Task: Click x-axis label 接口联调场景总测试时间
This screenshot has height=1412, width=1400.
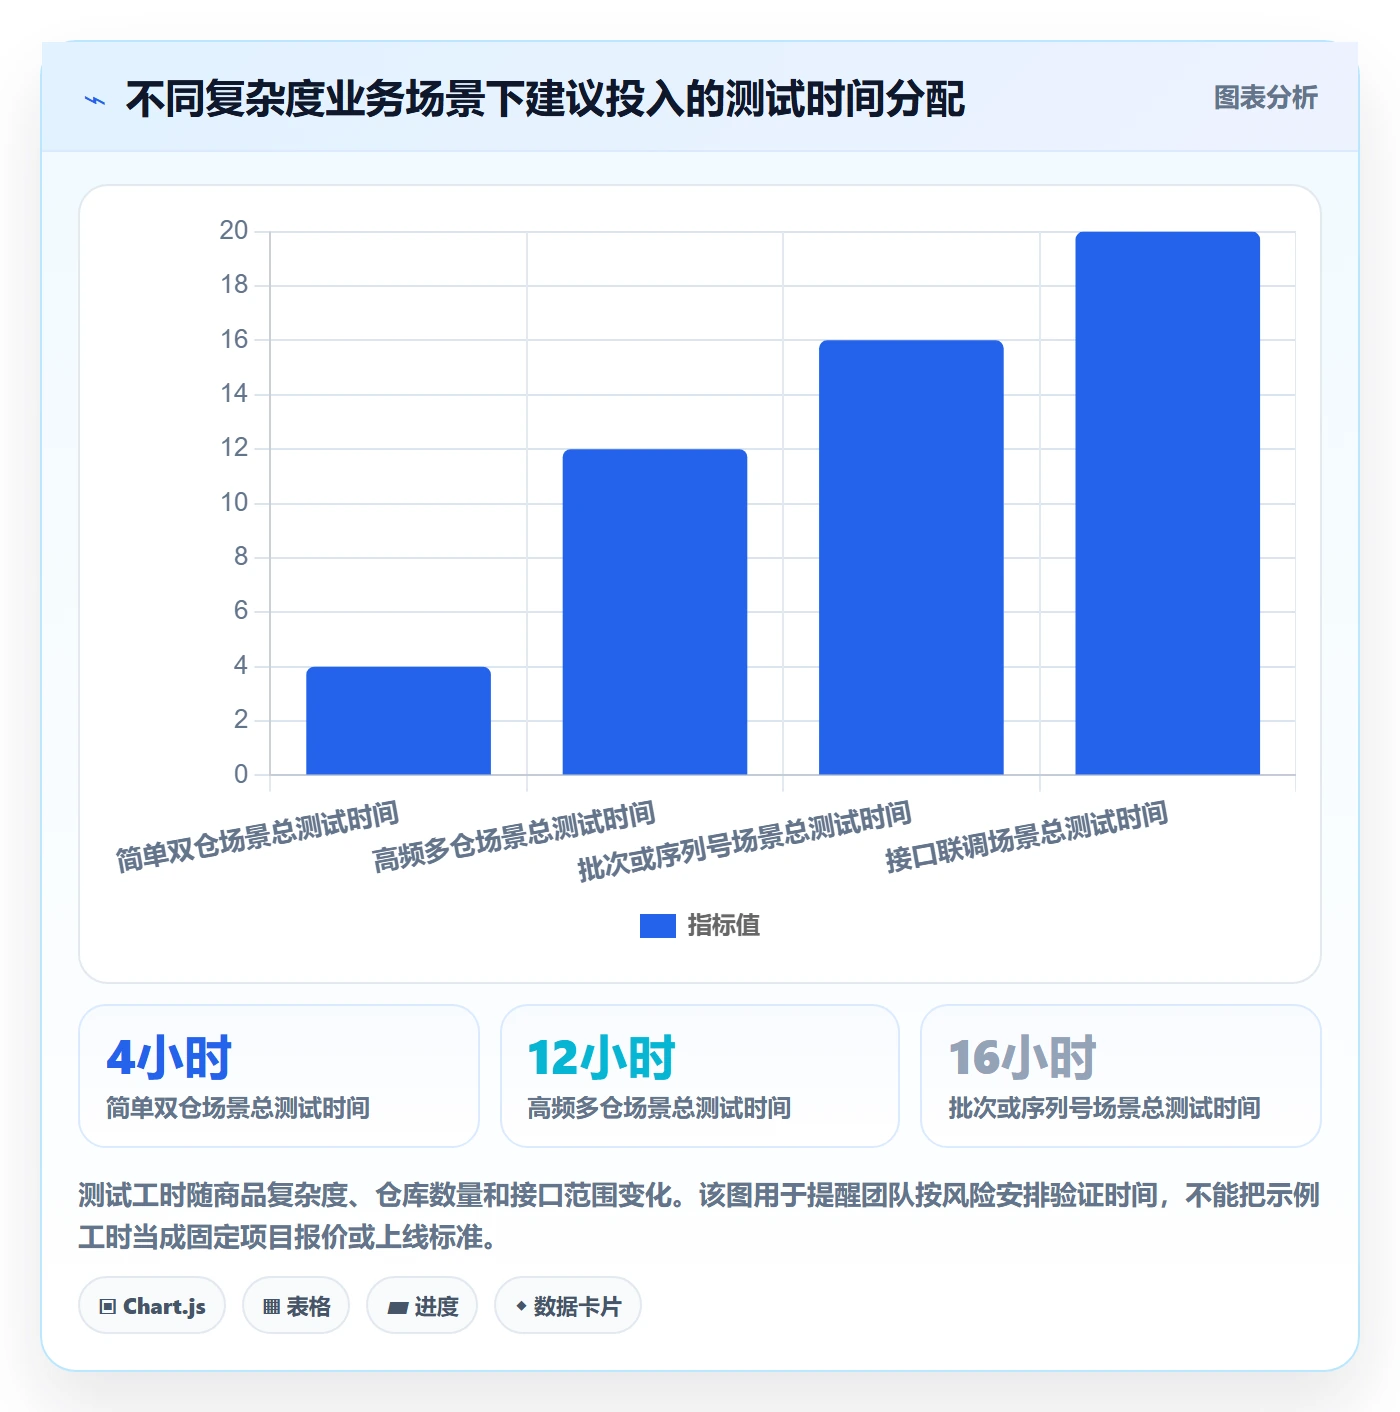Action: [1027, 837]
